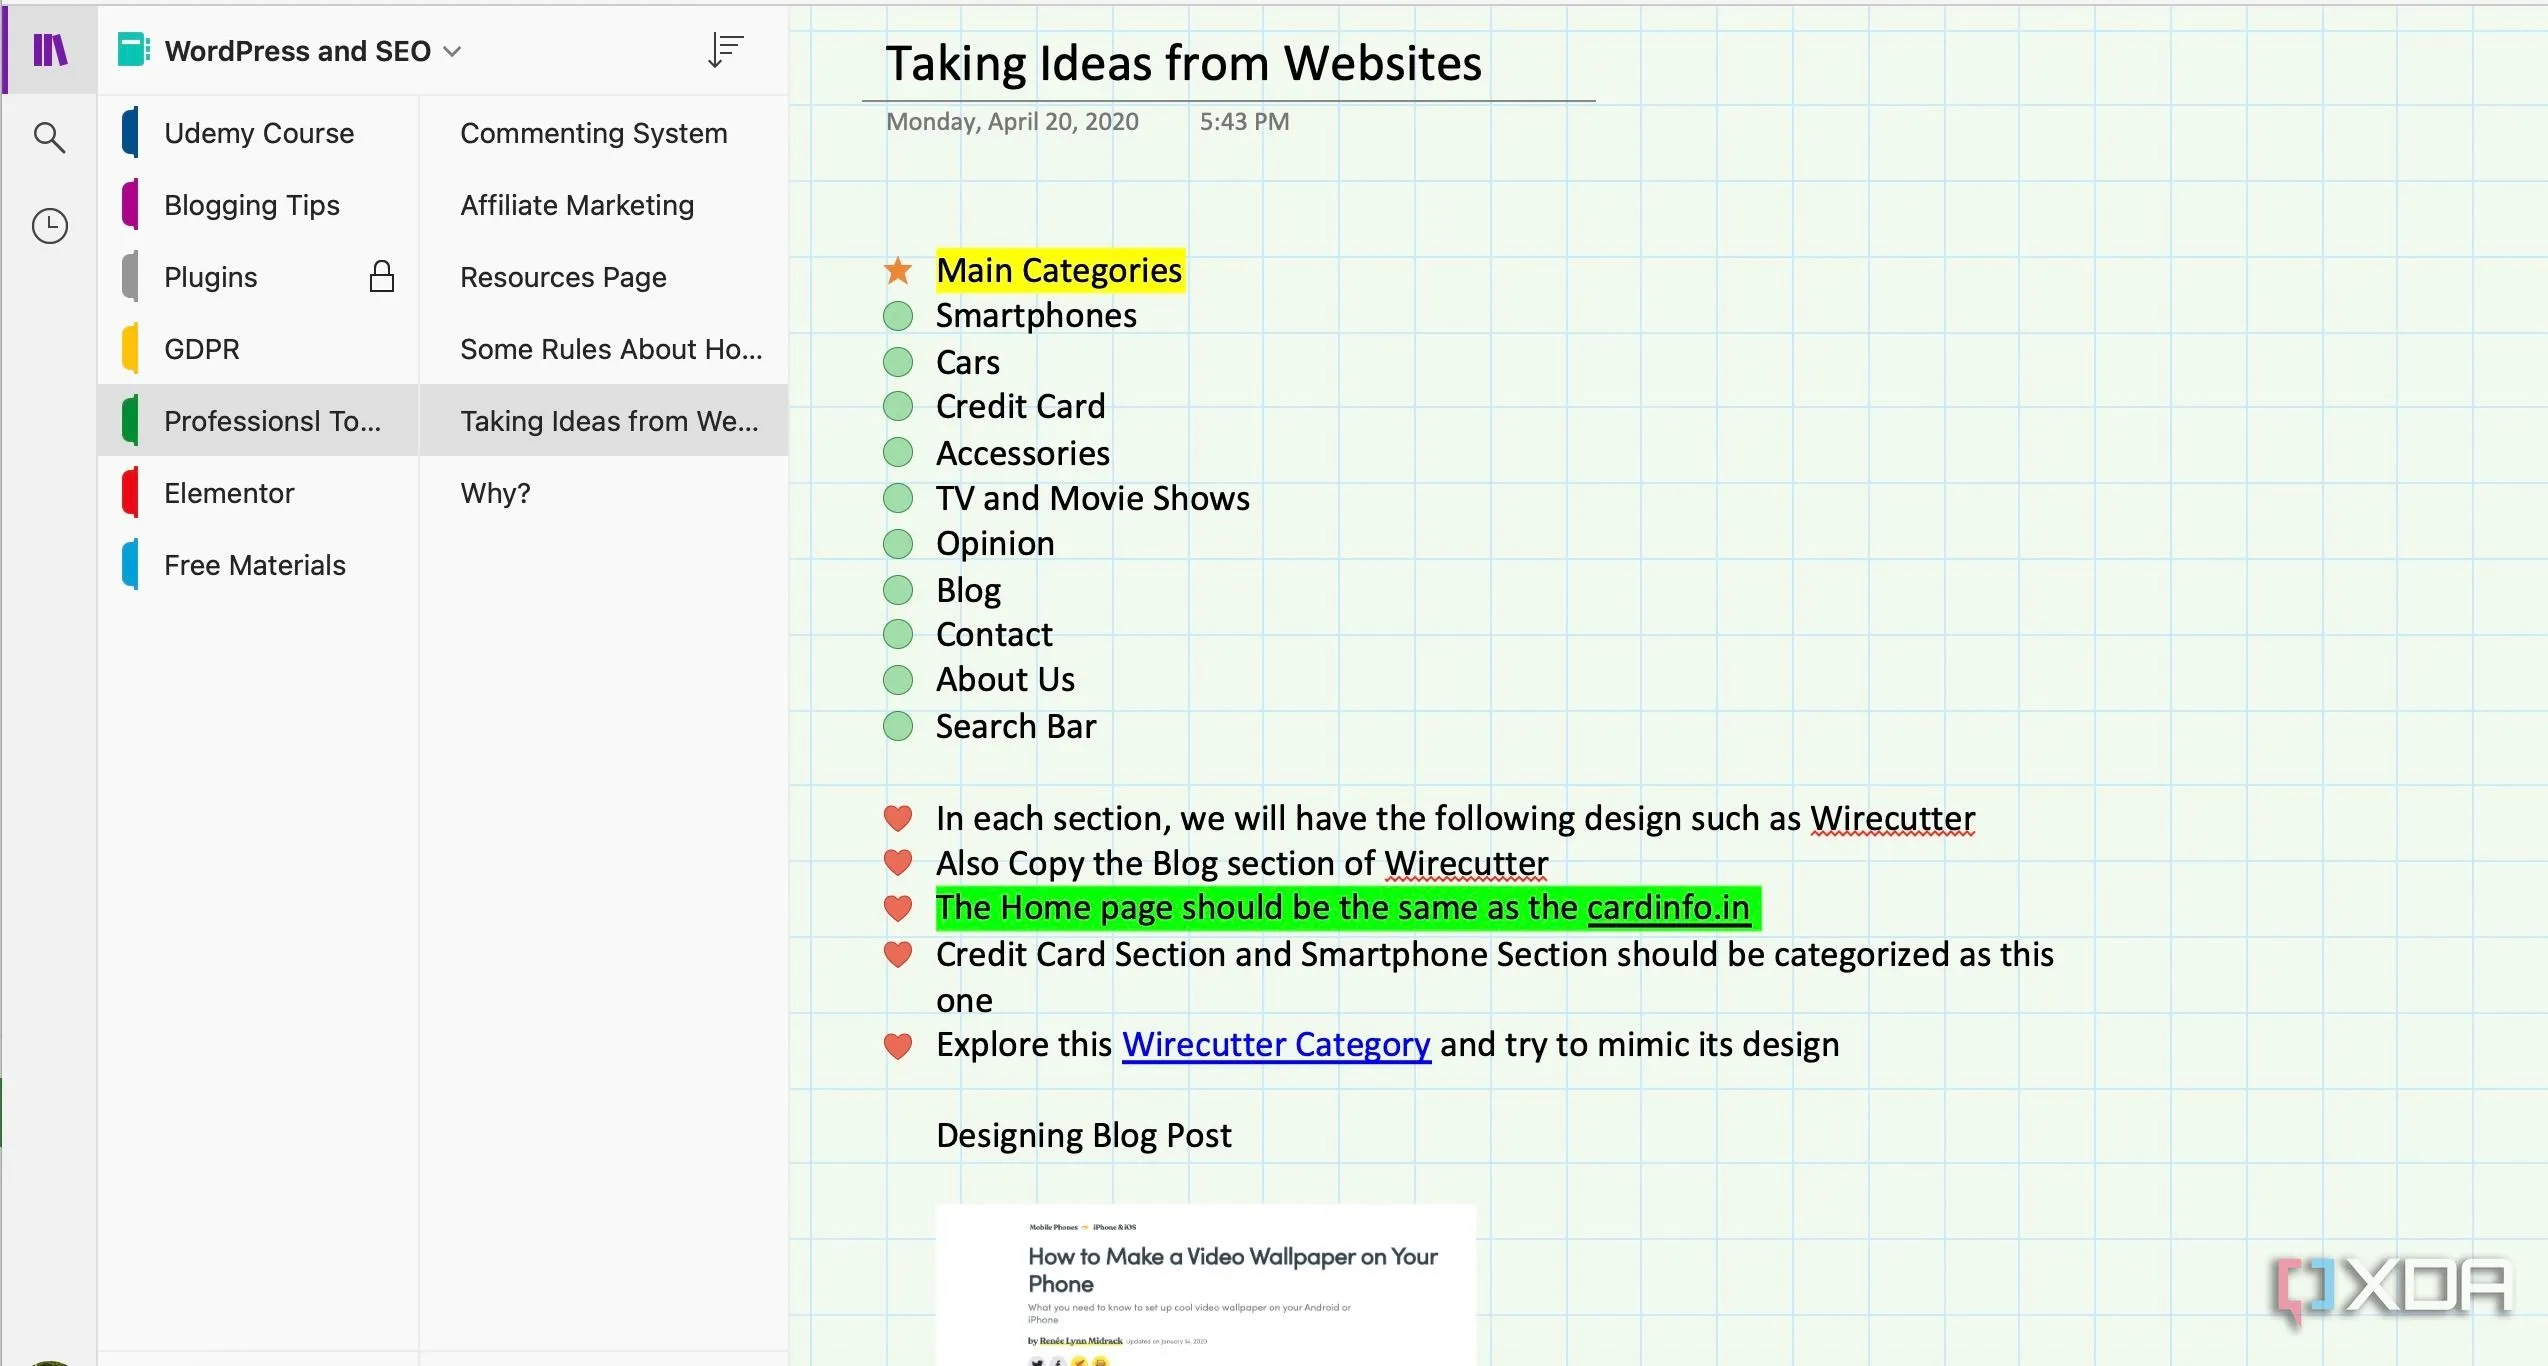Click the embedded blog post screenshot image

tap(1205, 1286)
